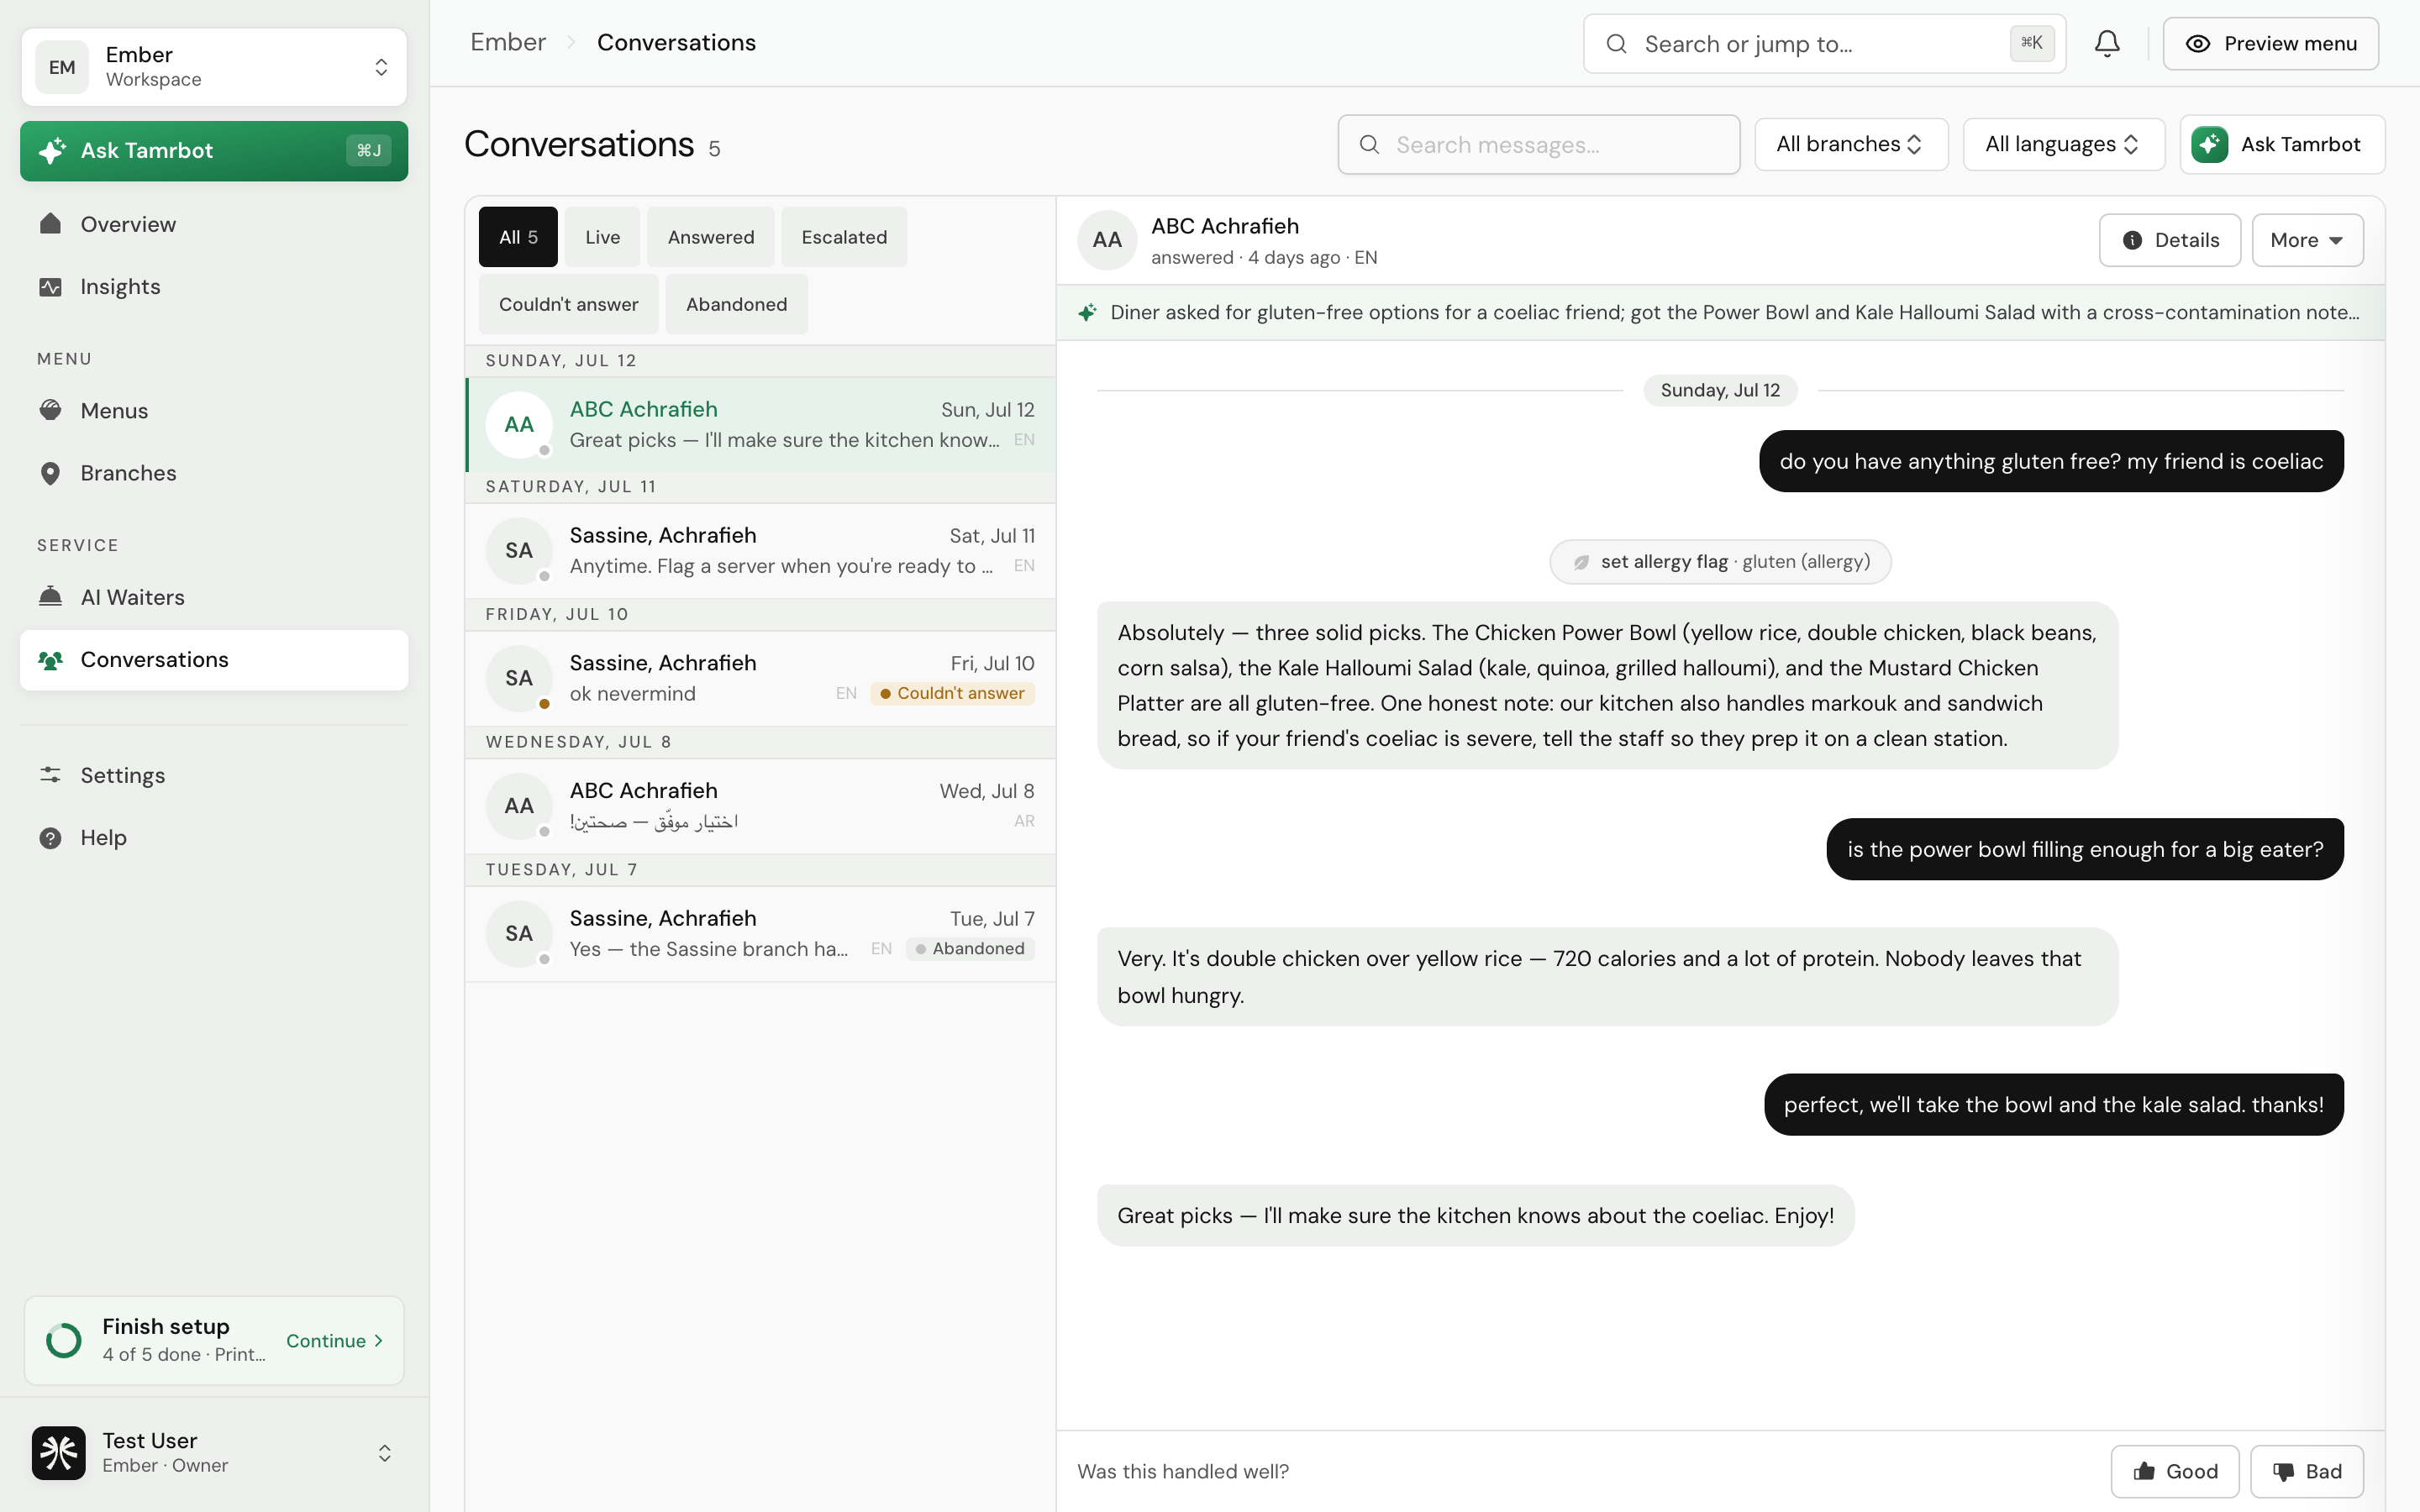Click the 'Abandoned' status badge
This screenshot has height=1512, width=2420.
coord(970,948)
